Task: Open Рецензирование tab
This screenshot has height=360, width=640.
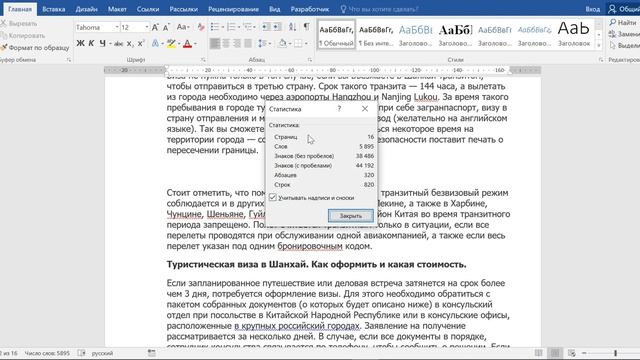Action: coord(233,9)
